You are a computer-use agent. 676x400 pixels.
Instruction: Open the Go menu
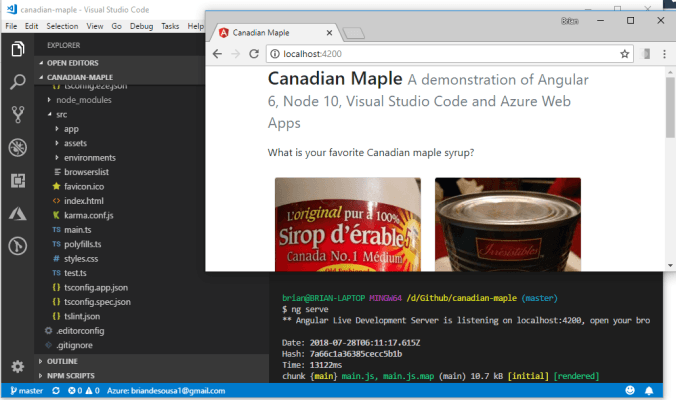click(x=116, y=26)
